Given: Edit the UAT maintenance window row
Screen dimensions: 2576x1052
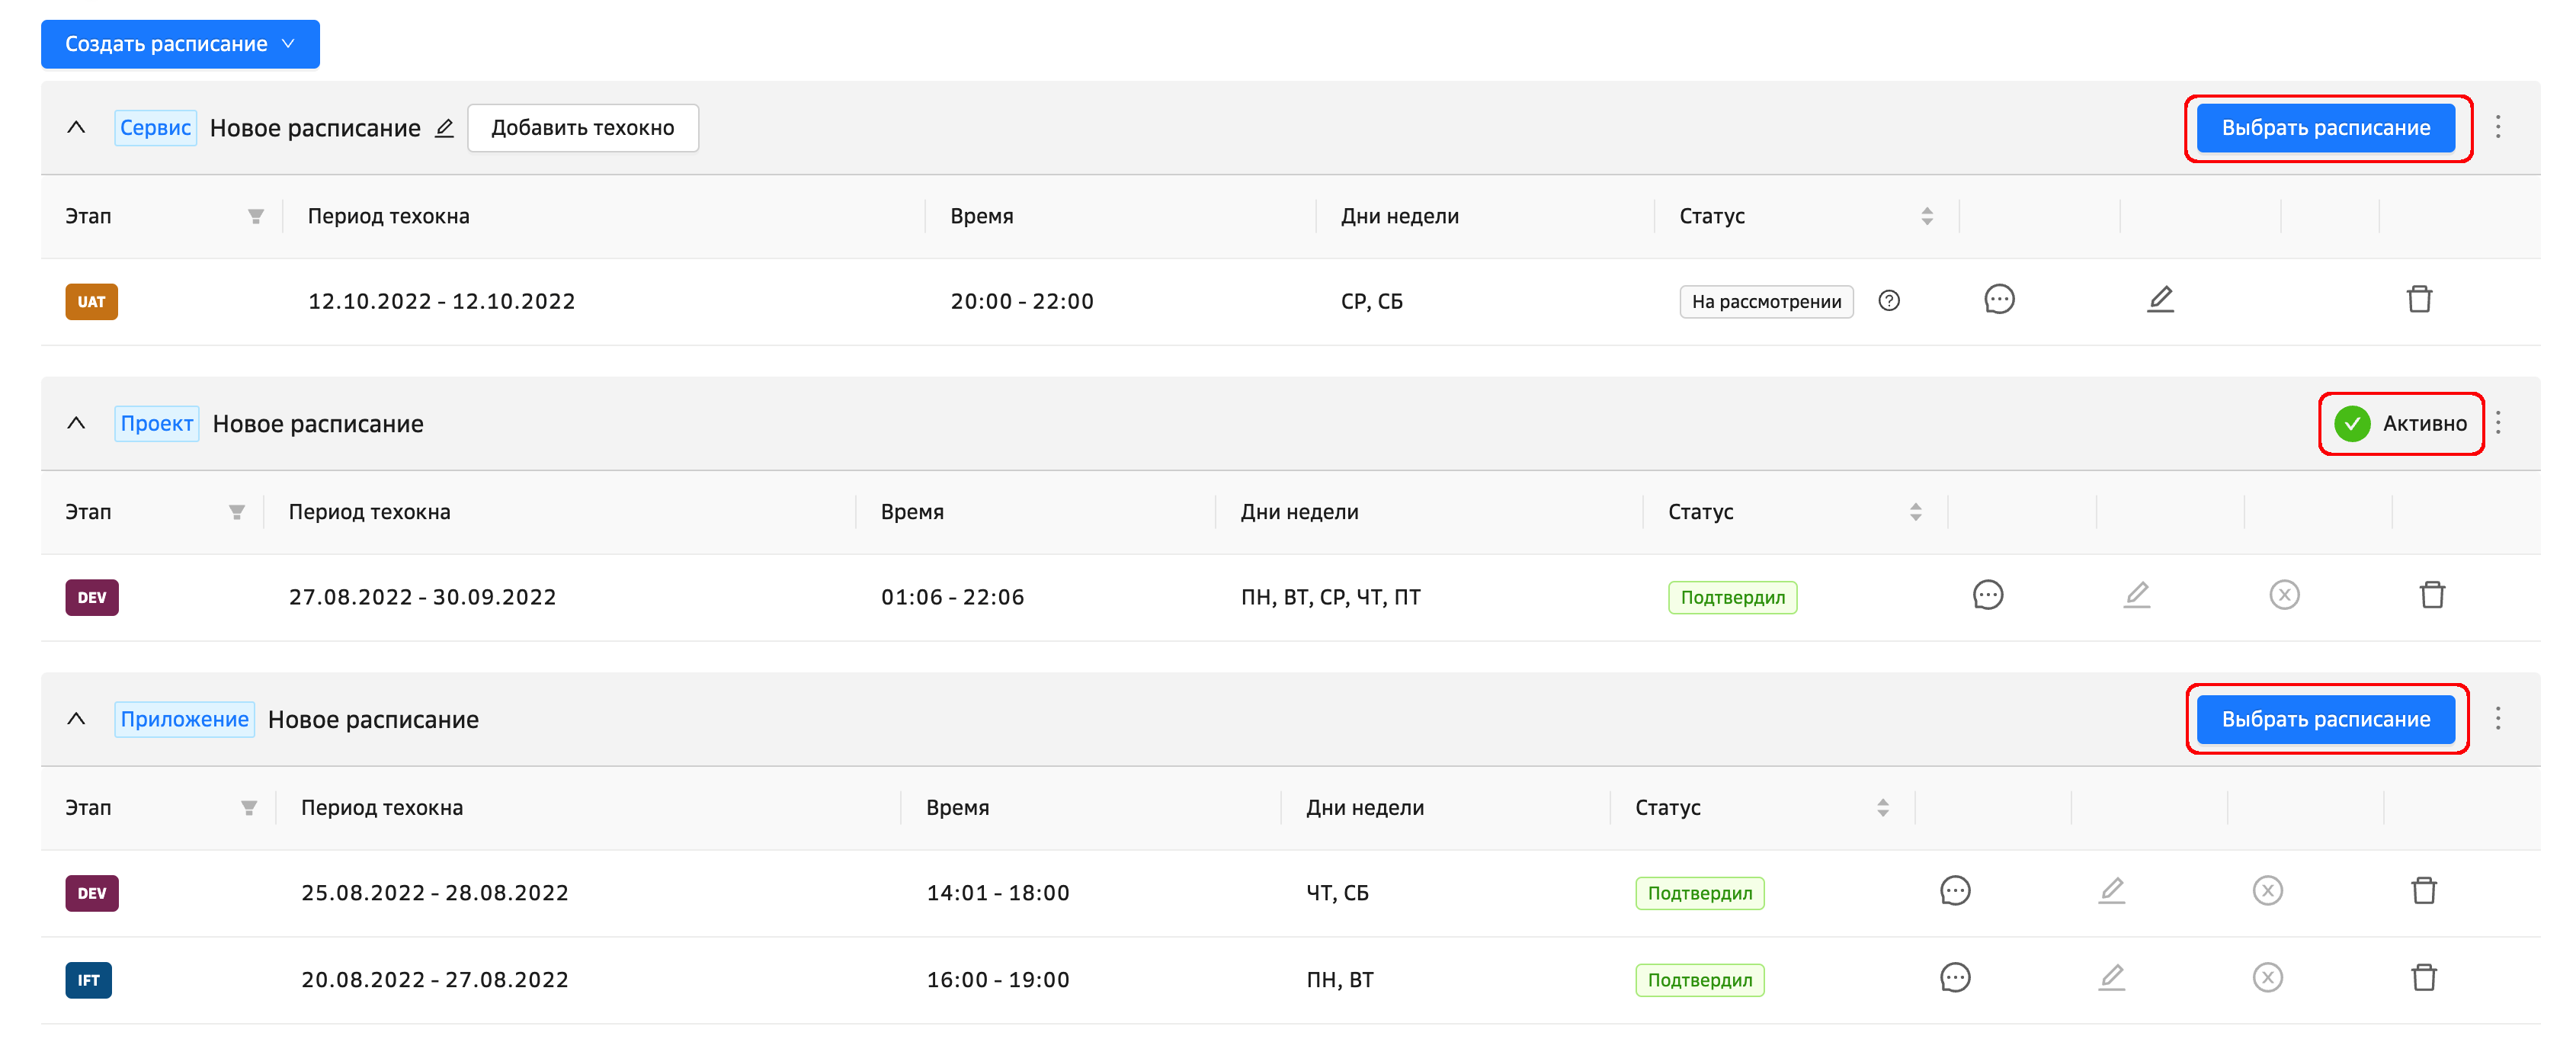Looking at the screenshot, I should coord(2160,299).
